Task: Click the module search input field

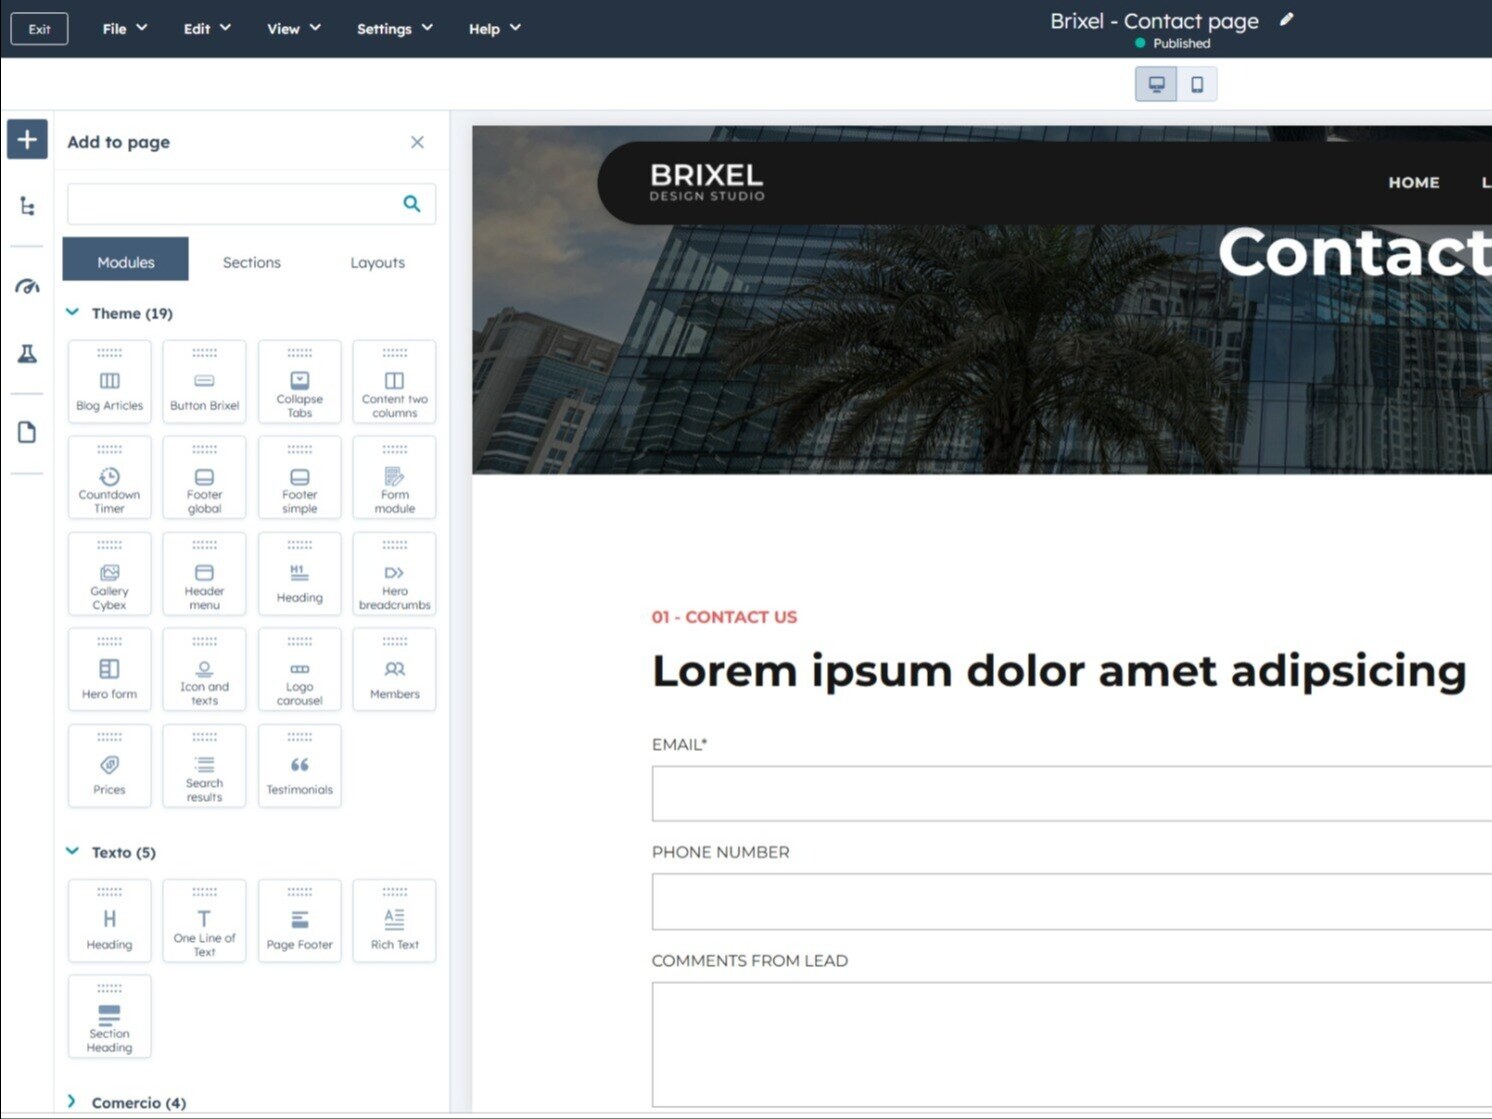Action: point(235,204)
